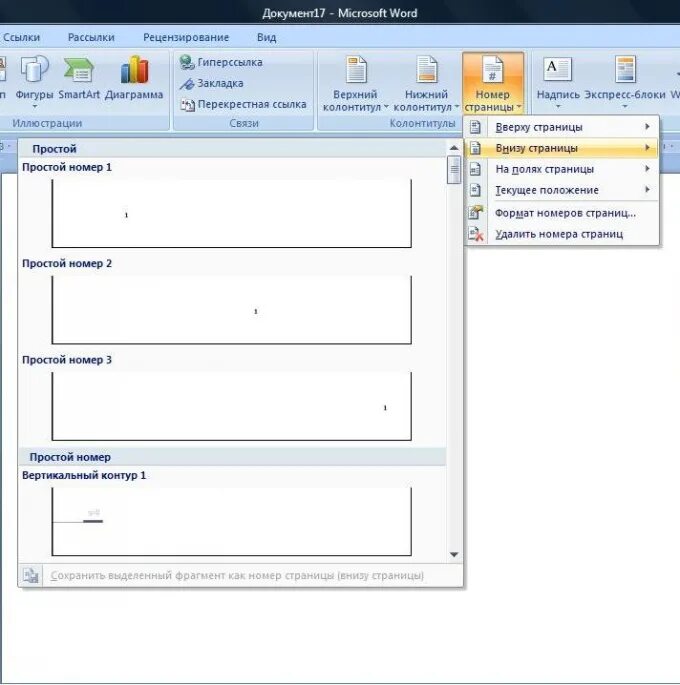Screen dimensions: 680x685
Task: Click Сохранить выделенный фрагмент как номер страницы
Action: pyautogui.click(x=240, y=575)
